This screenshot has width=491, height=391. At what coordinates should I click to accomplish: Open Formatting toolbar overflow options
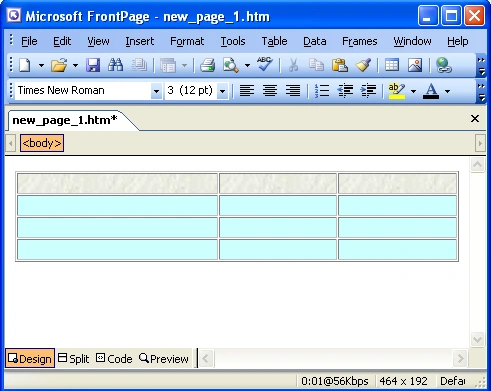(x=481, y=92)
